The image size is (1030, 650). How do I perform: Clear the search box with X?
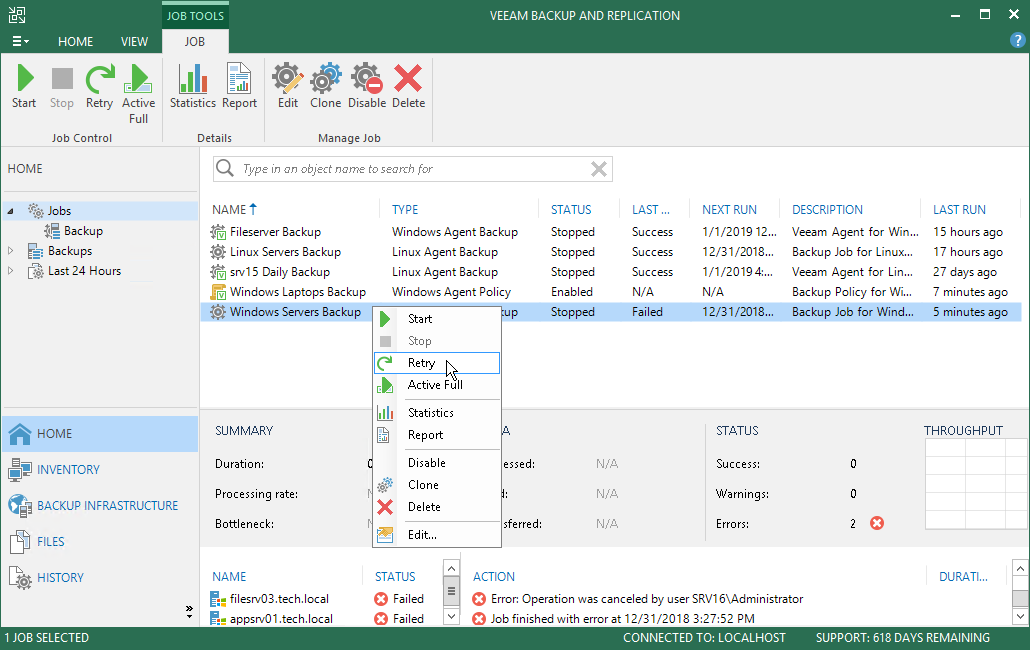point(598,169)
